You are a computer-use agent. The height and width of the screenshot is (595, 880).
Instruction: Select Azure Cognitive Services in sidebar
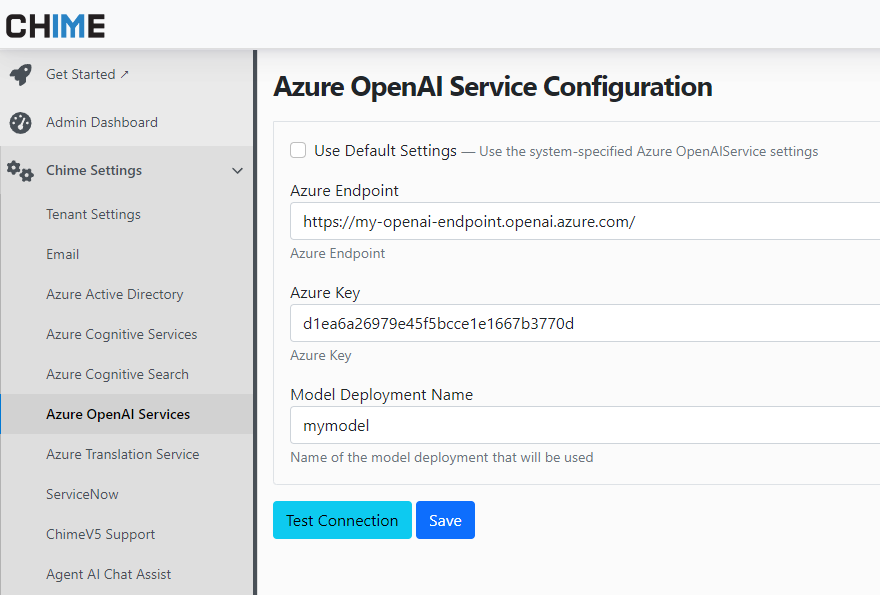pos(121,334)
